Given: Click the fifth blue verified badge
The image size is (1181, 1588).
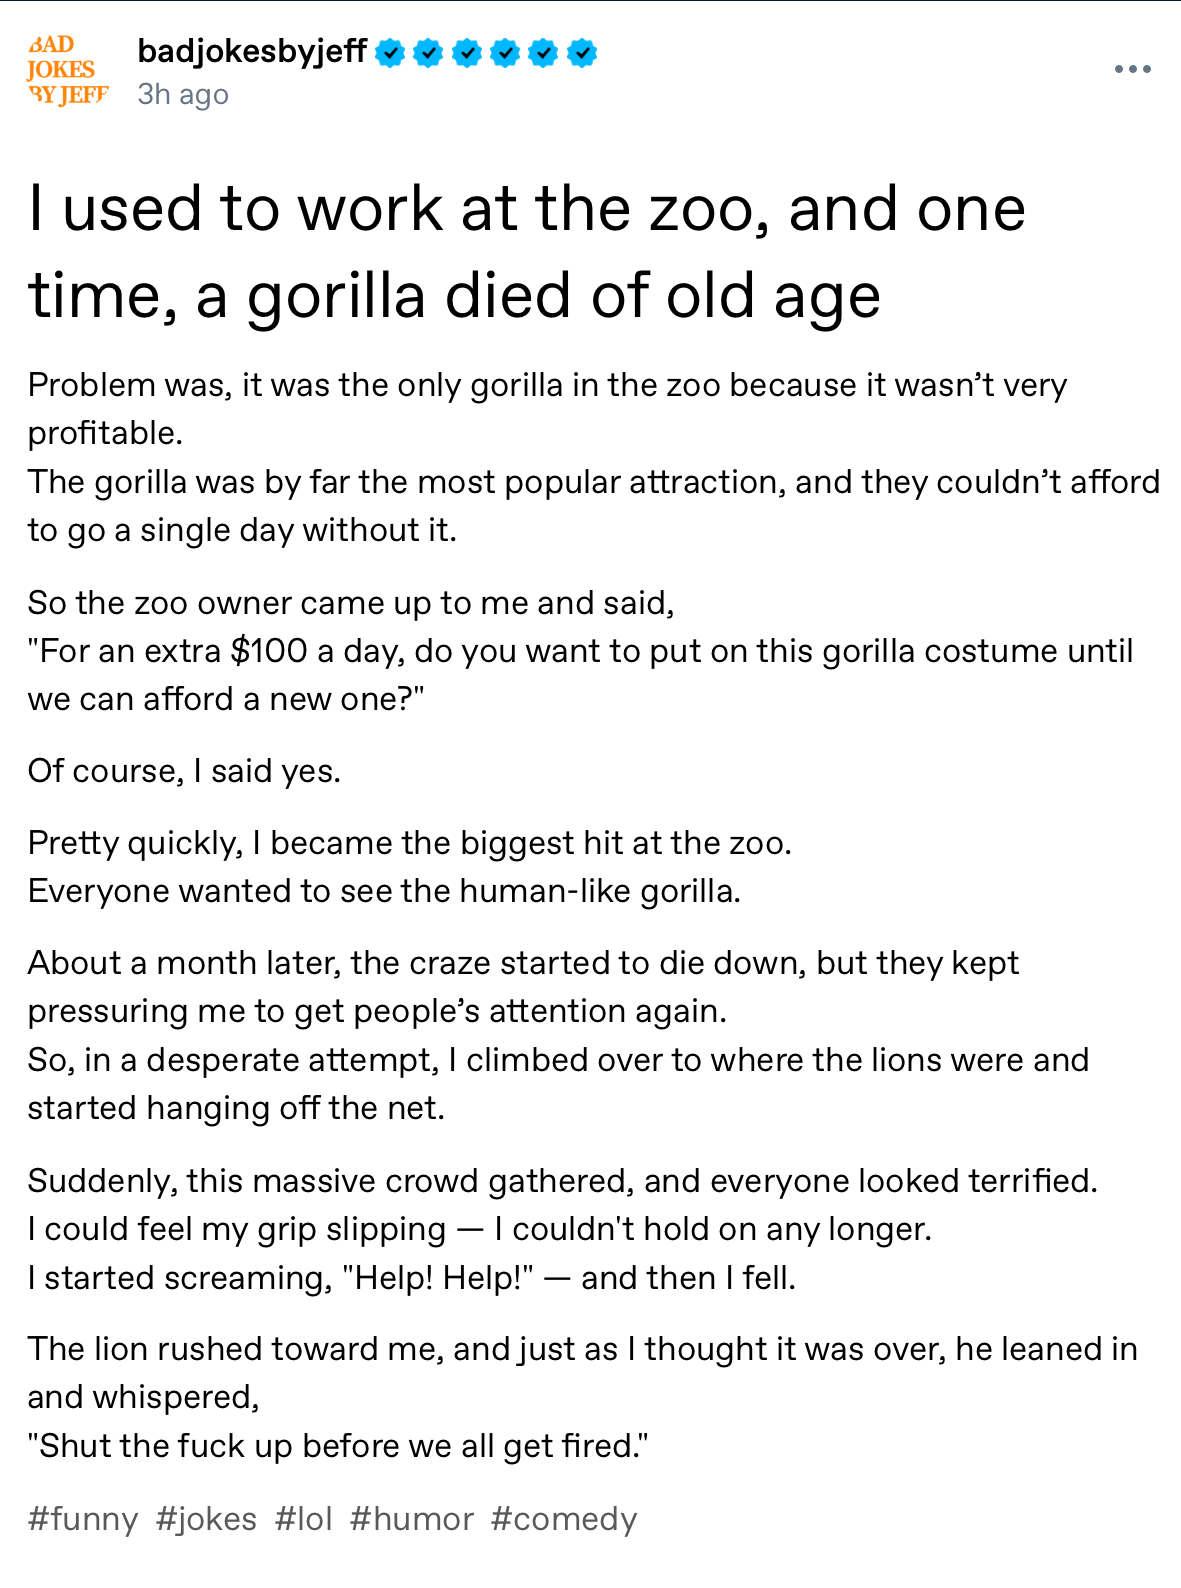Looking at the screenshot, I should coord(543,52).
